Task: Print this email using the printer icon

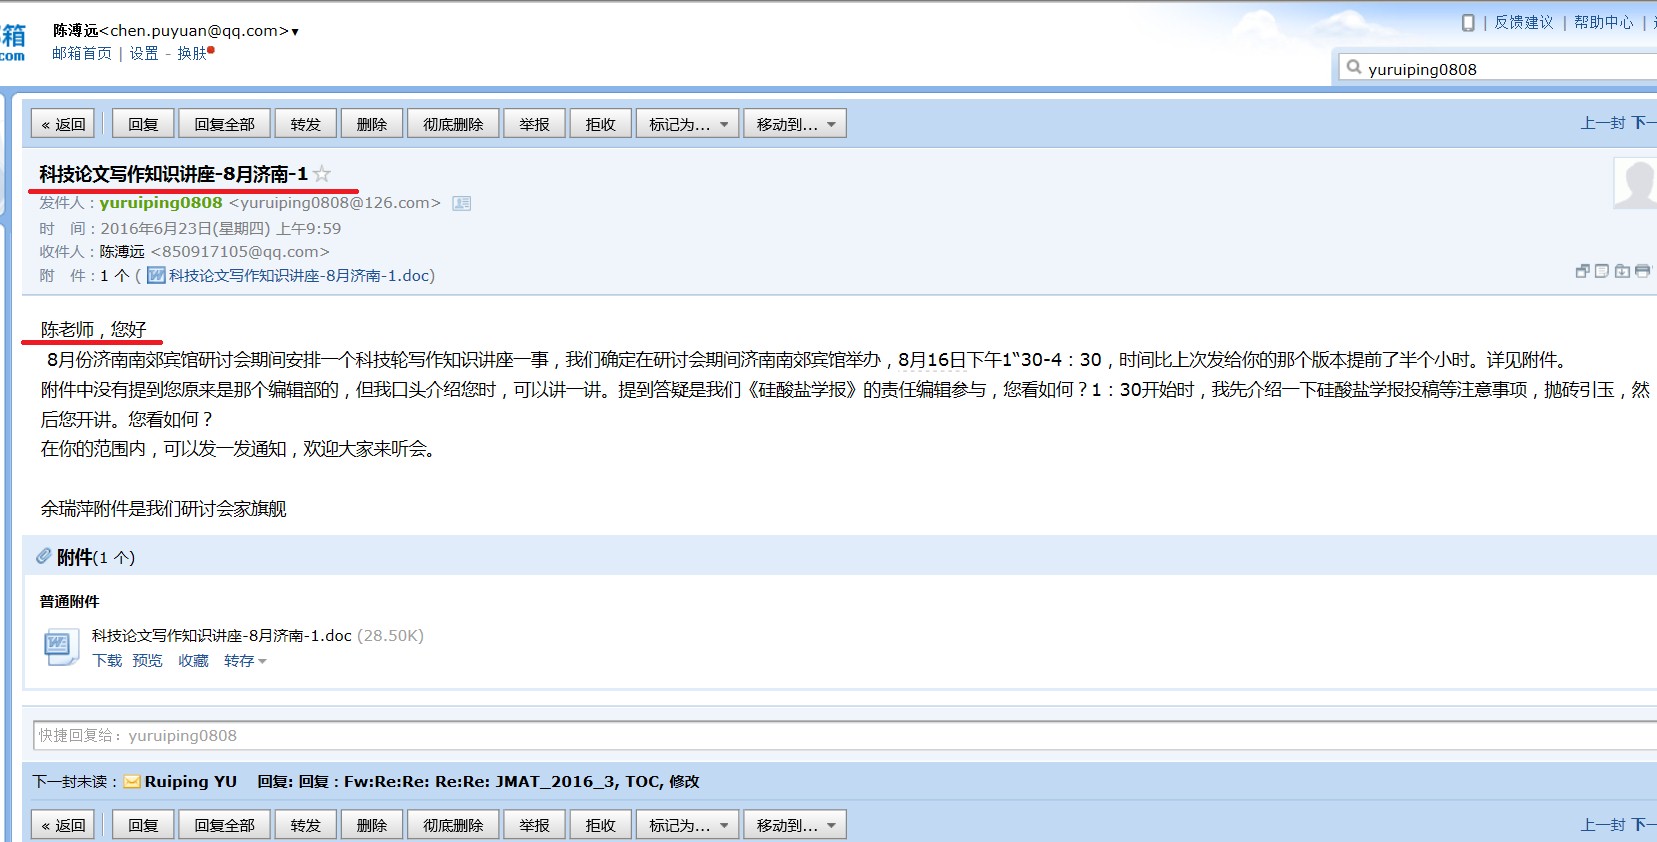Action: point(1642,271)
